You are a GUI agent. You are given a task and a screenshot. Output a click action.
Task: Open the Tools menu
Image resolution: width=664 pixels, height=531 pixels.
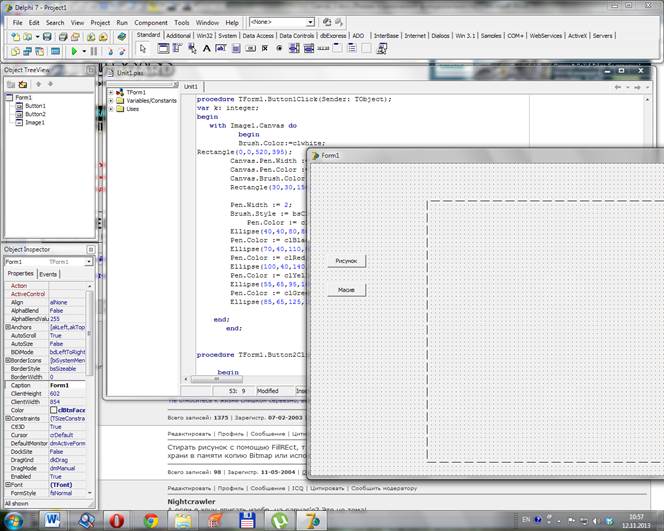(182, 23)
